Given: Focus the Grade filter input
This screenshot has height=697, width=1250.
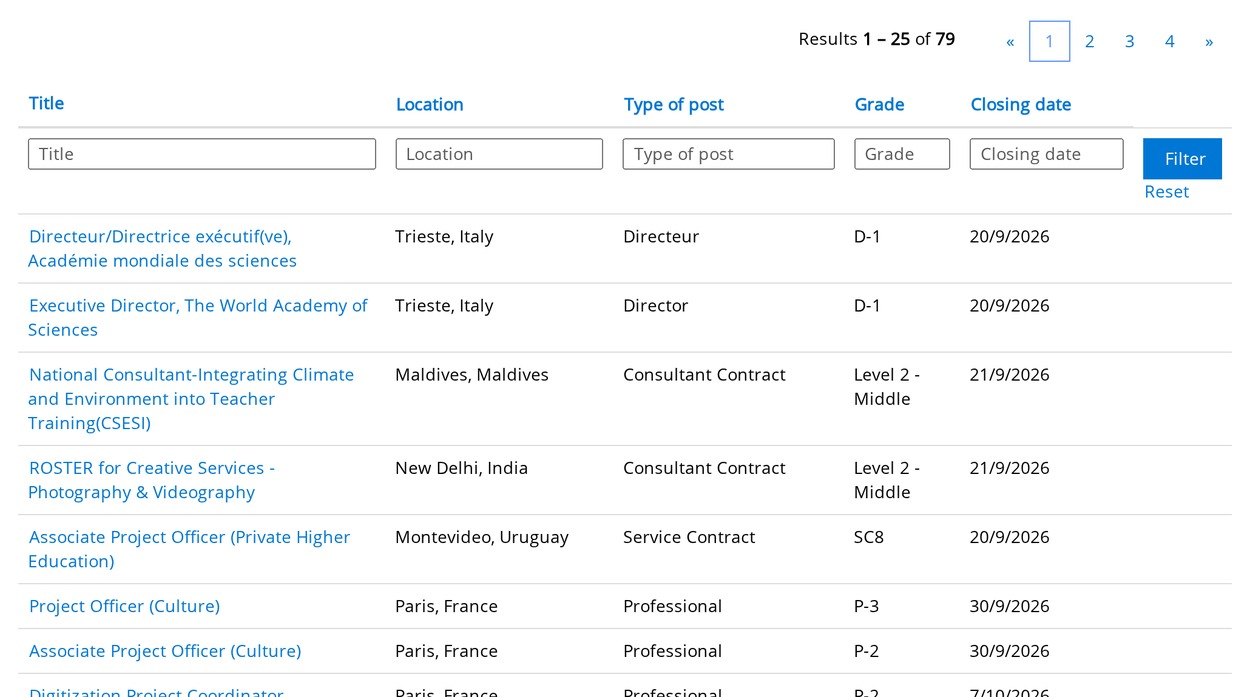Looking at the screenshot, I should pos(902,154).
